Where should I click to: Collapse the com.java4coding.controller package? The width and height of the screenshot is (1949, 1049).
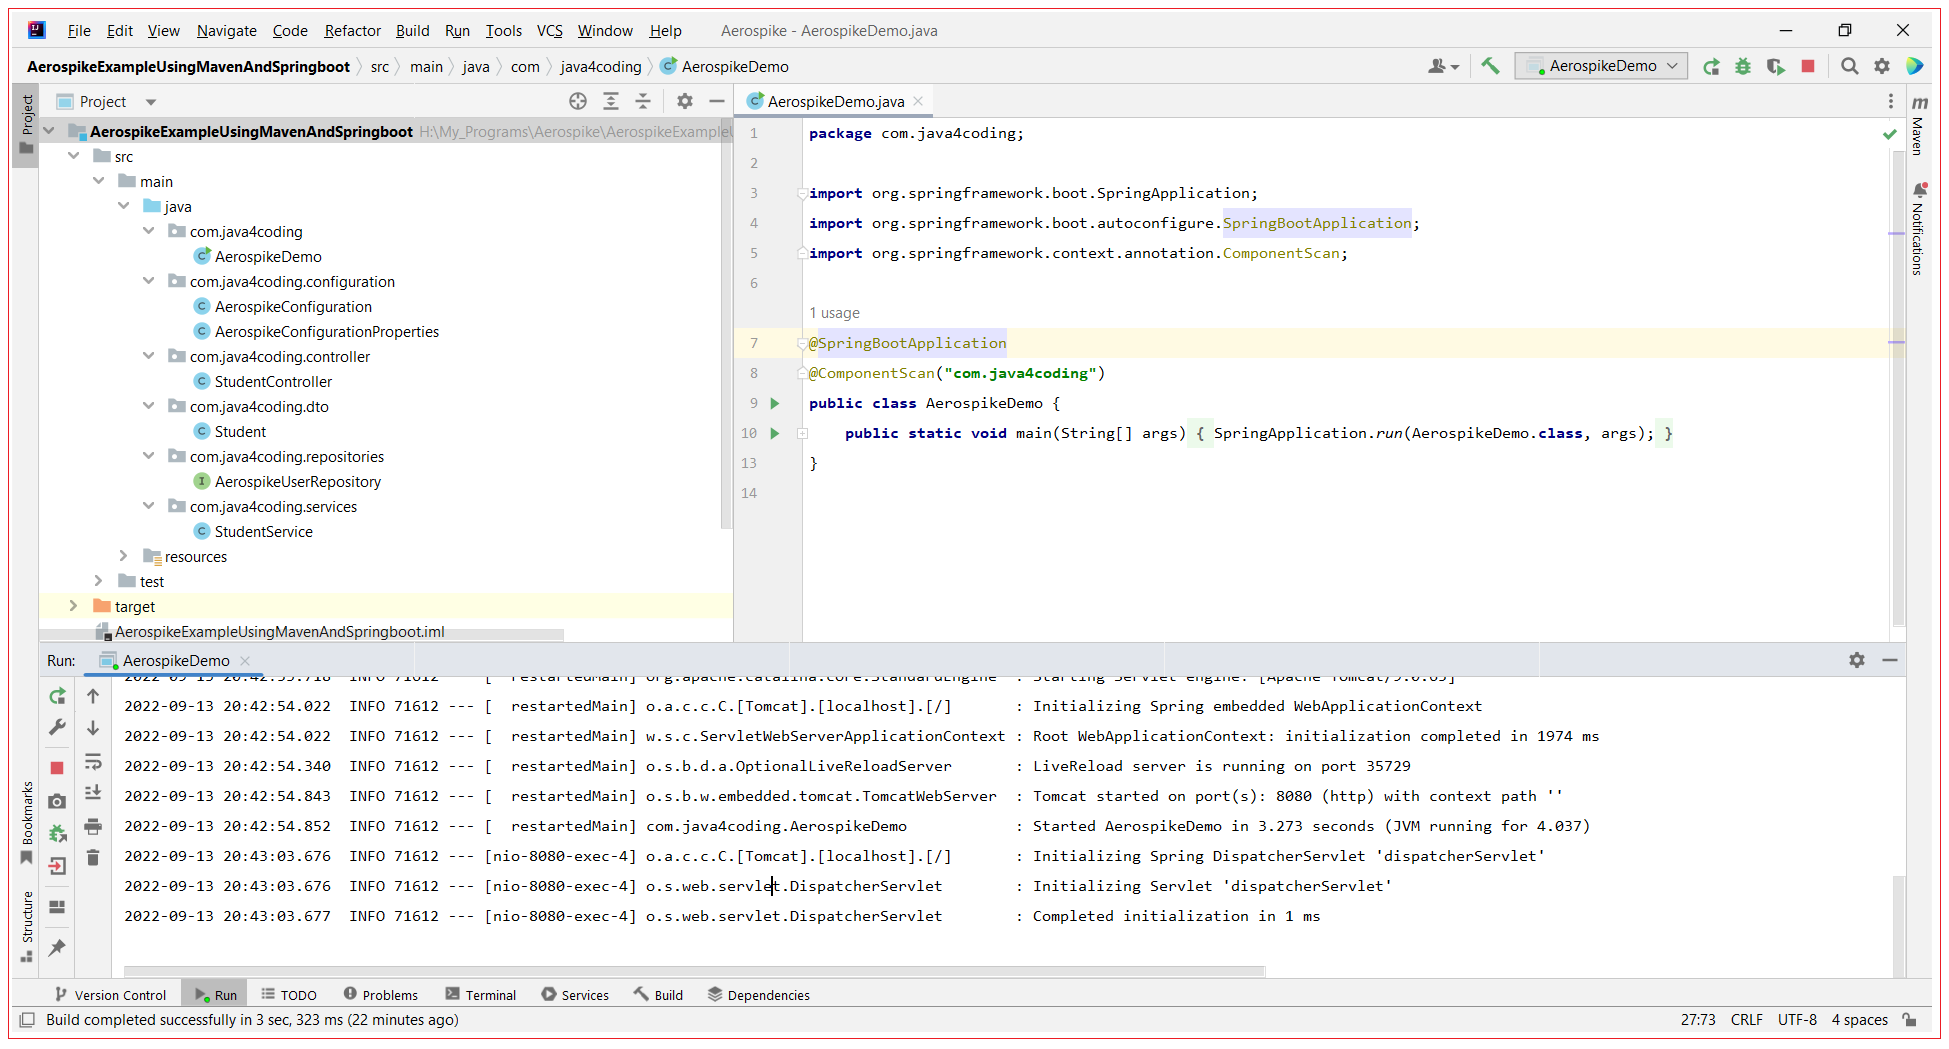click(149, 356)
